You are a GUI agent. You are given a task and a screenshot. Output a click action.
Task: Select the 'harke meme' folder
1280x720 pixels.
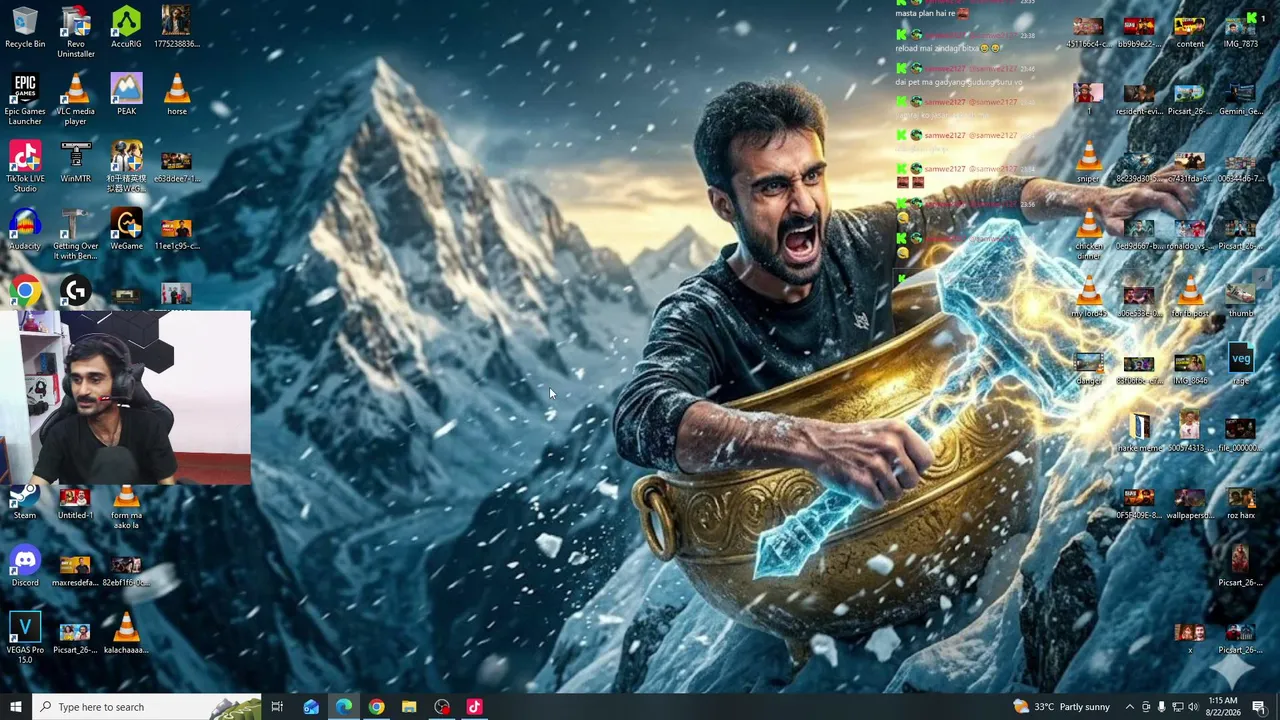[x=1139, y=434]
